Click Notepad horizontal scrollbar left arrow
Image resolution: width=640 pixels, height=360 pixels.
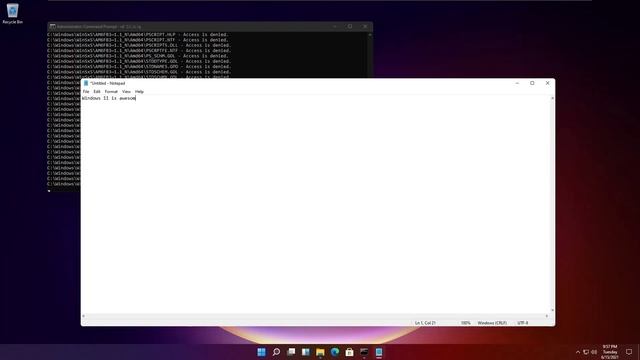(84, 316)
